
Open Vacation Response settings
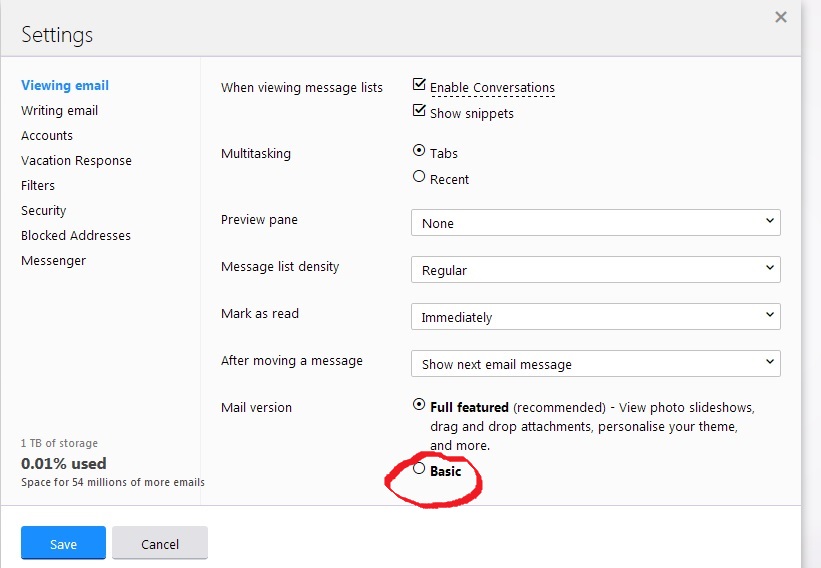(x=76, y=160)
